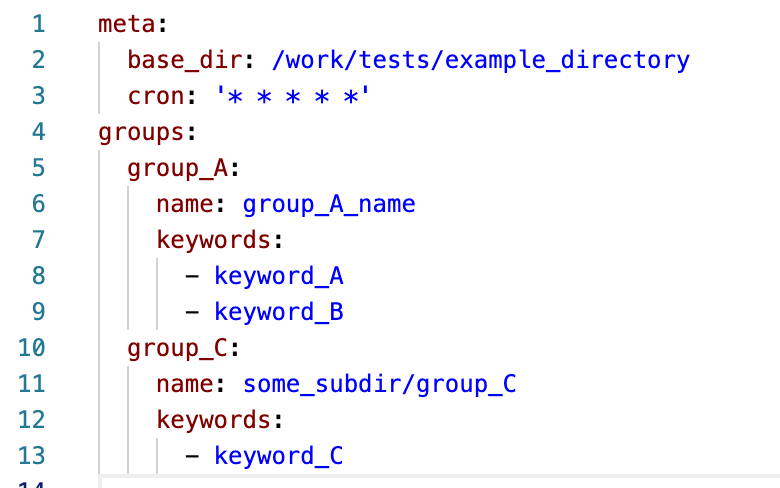
Task: Click line number 1 in the gutter
Action: point(39,24)
